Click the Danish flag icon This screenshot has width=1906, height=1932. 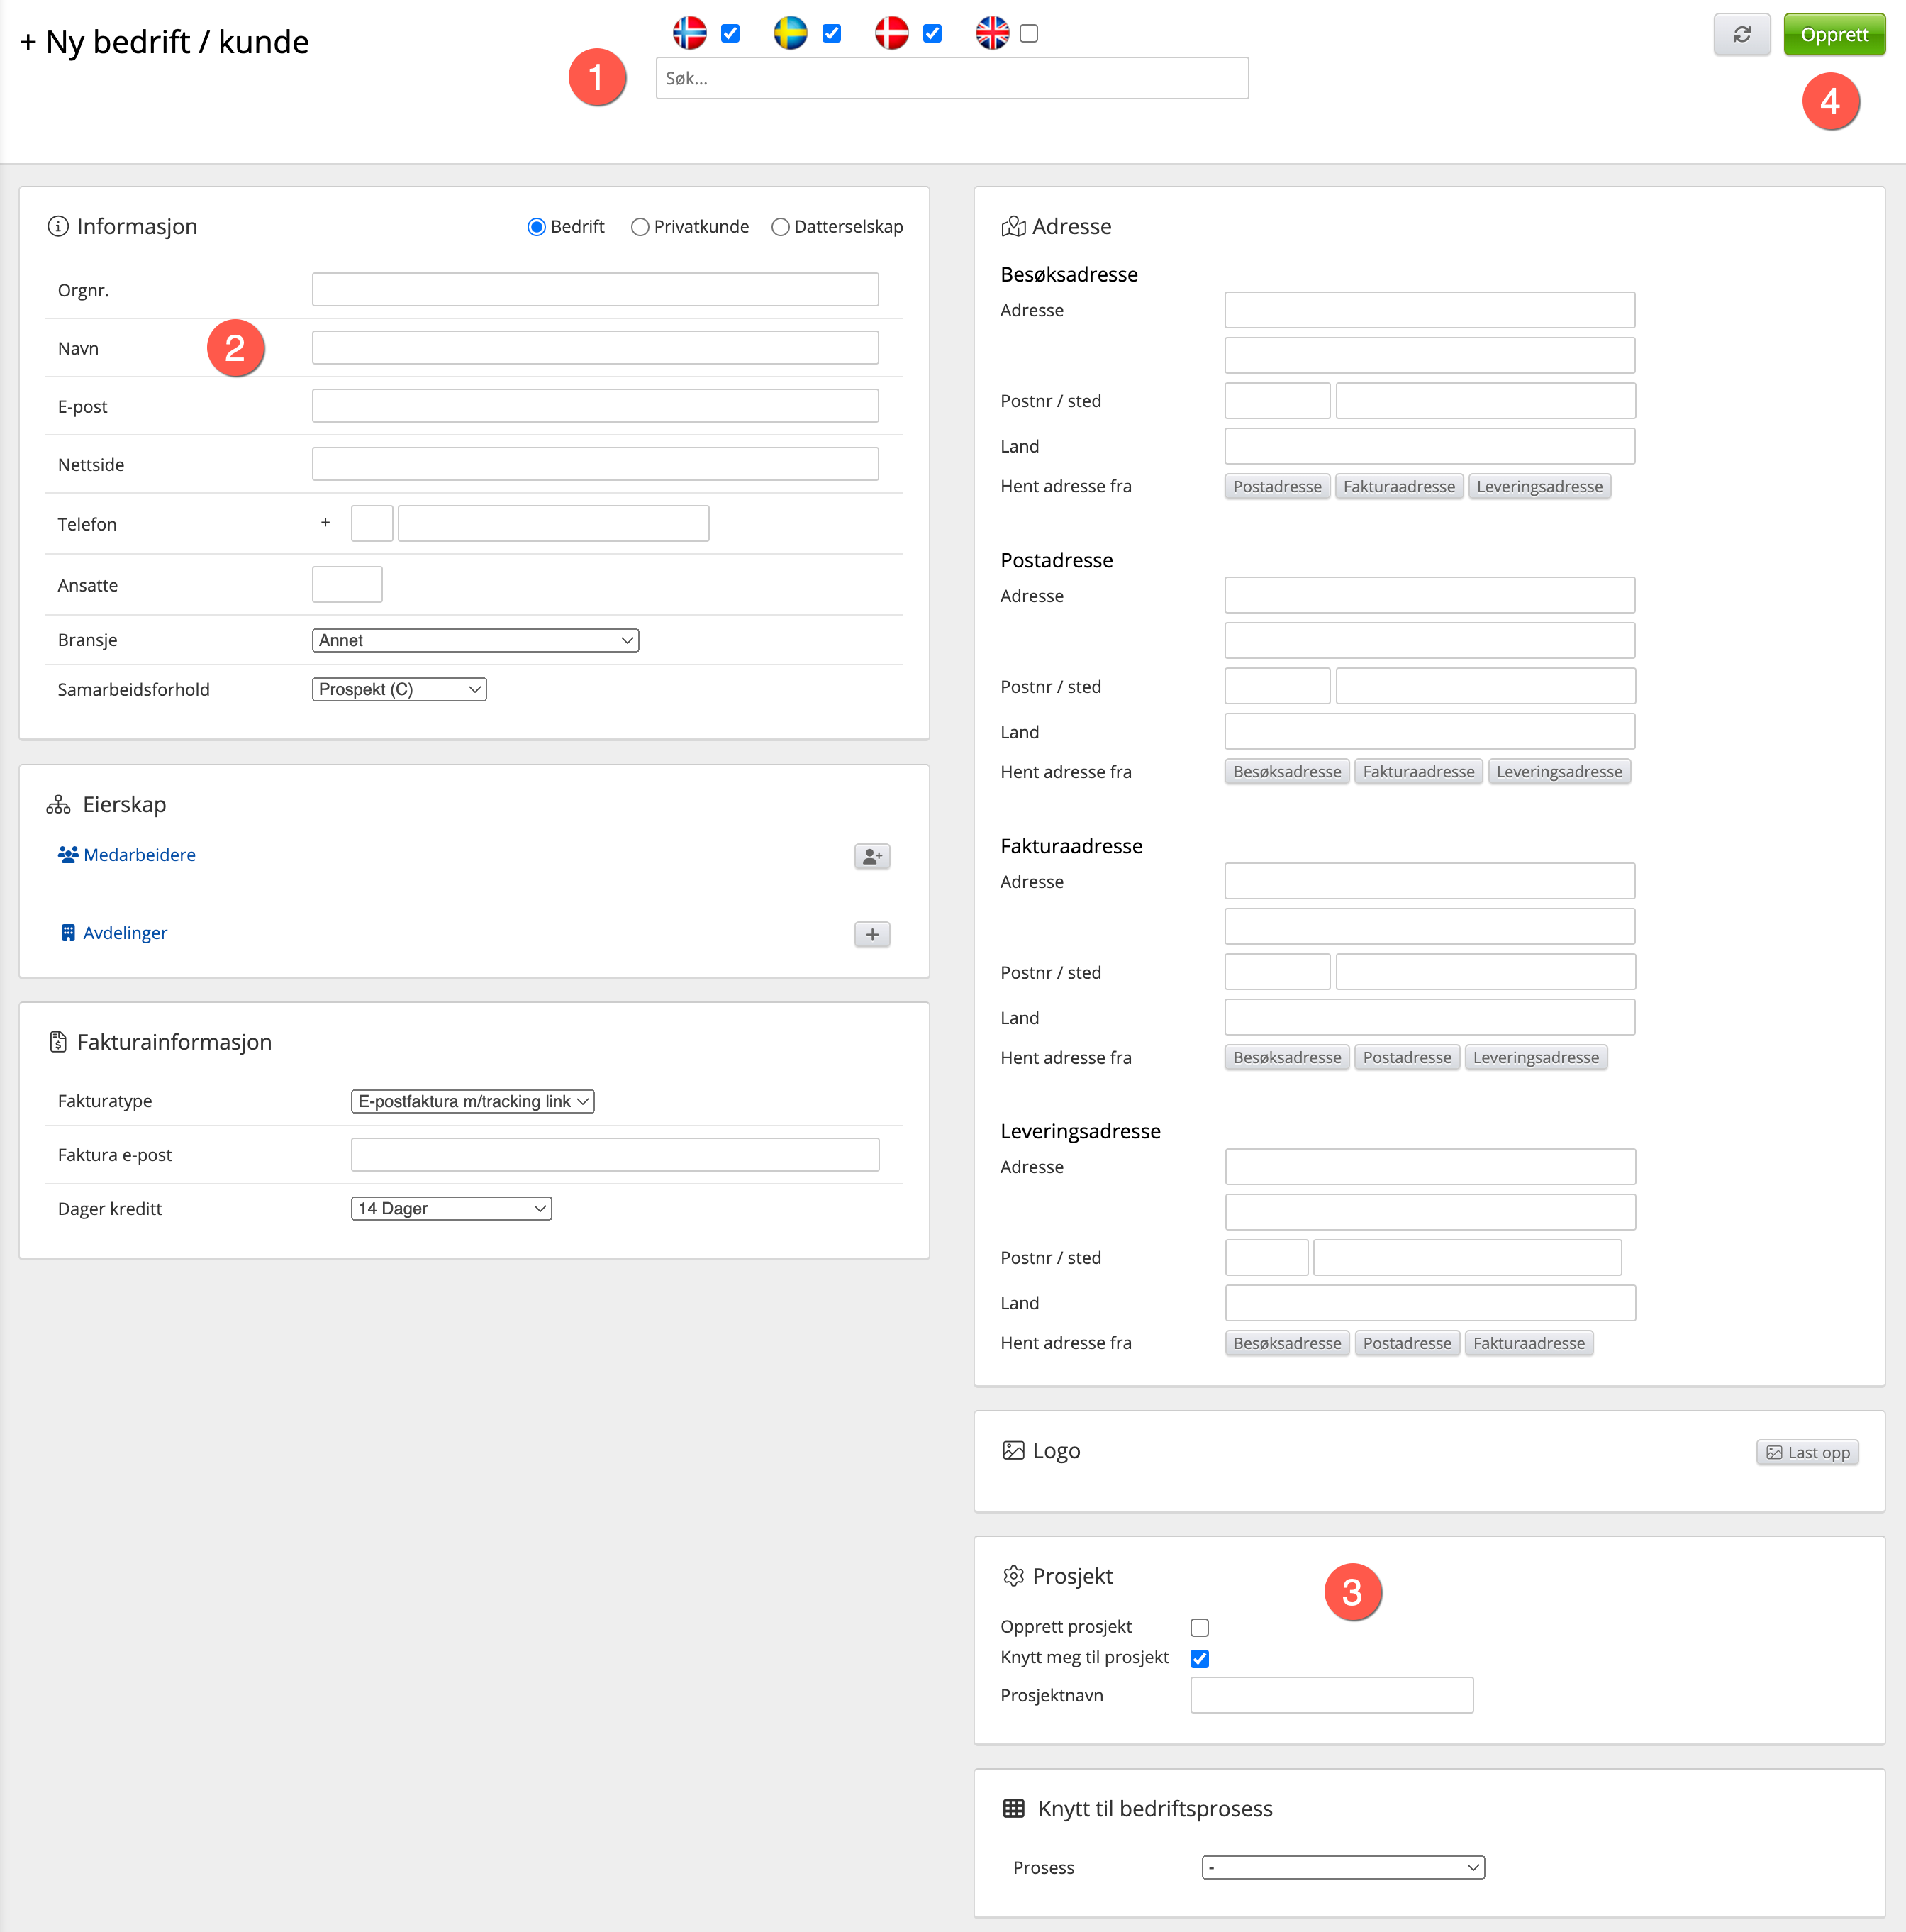coord(891,33)
